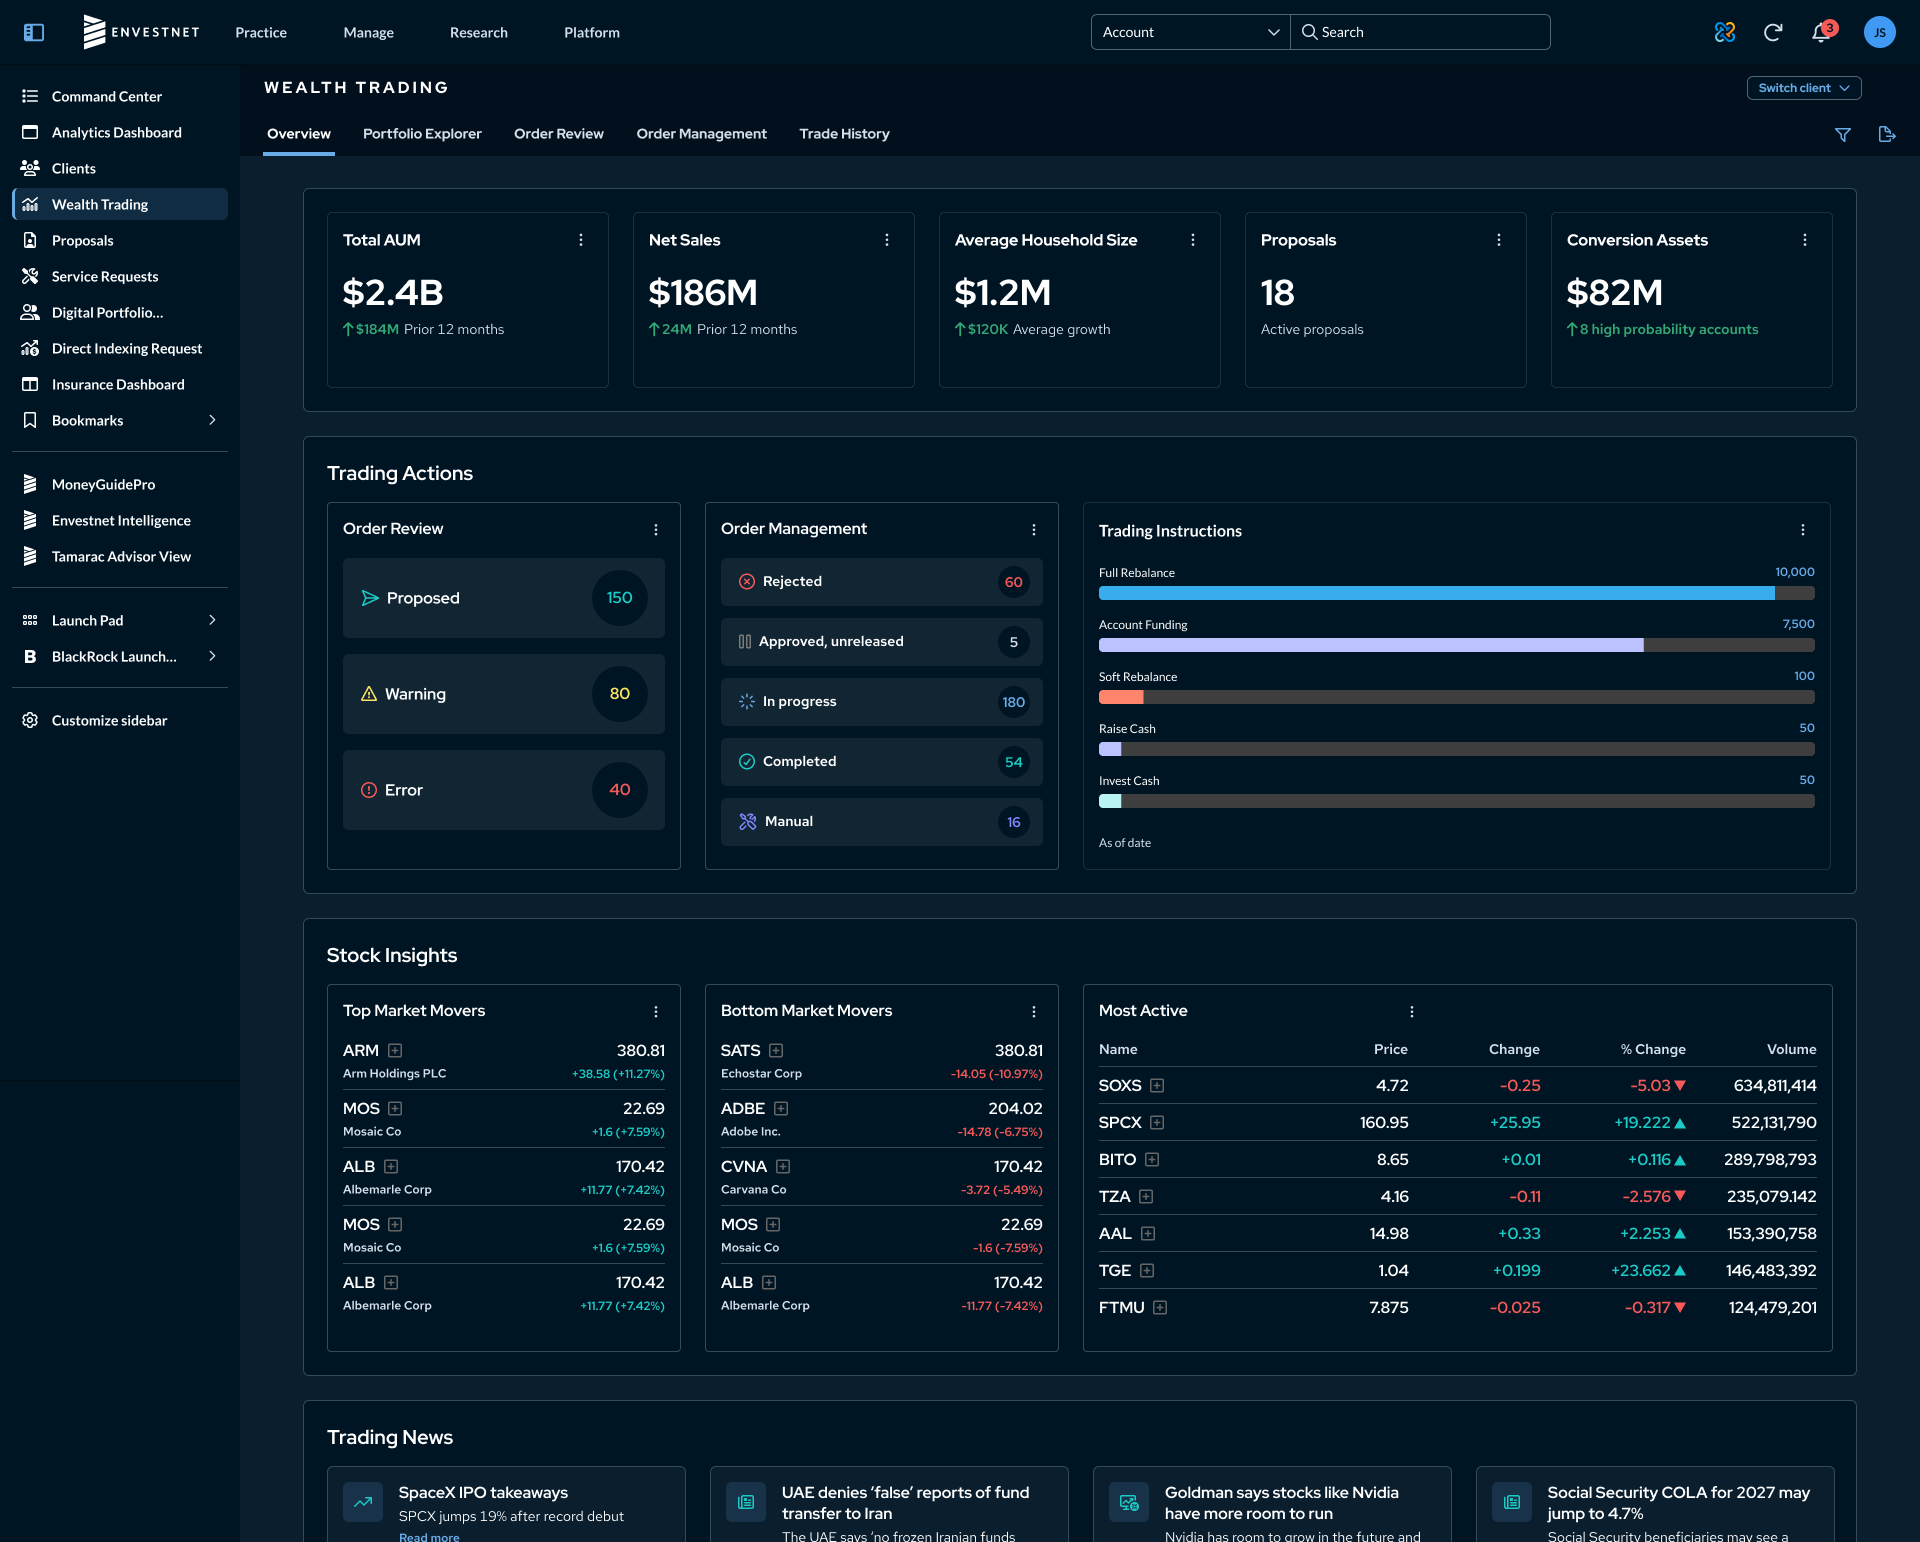Open the Switch client dropdown
The width and height of the screenshot is (1920, 1542).
1804,88
